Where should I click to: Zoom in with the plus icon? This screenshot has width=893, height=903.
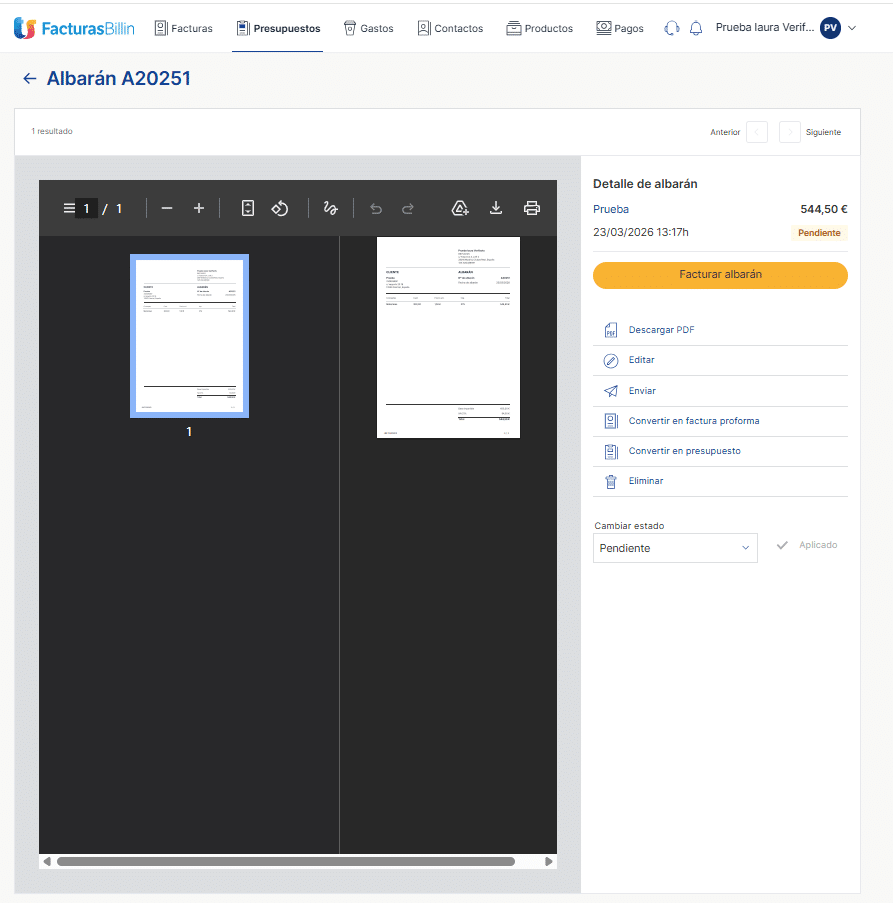coord(199,208)
